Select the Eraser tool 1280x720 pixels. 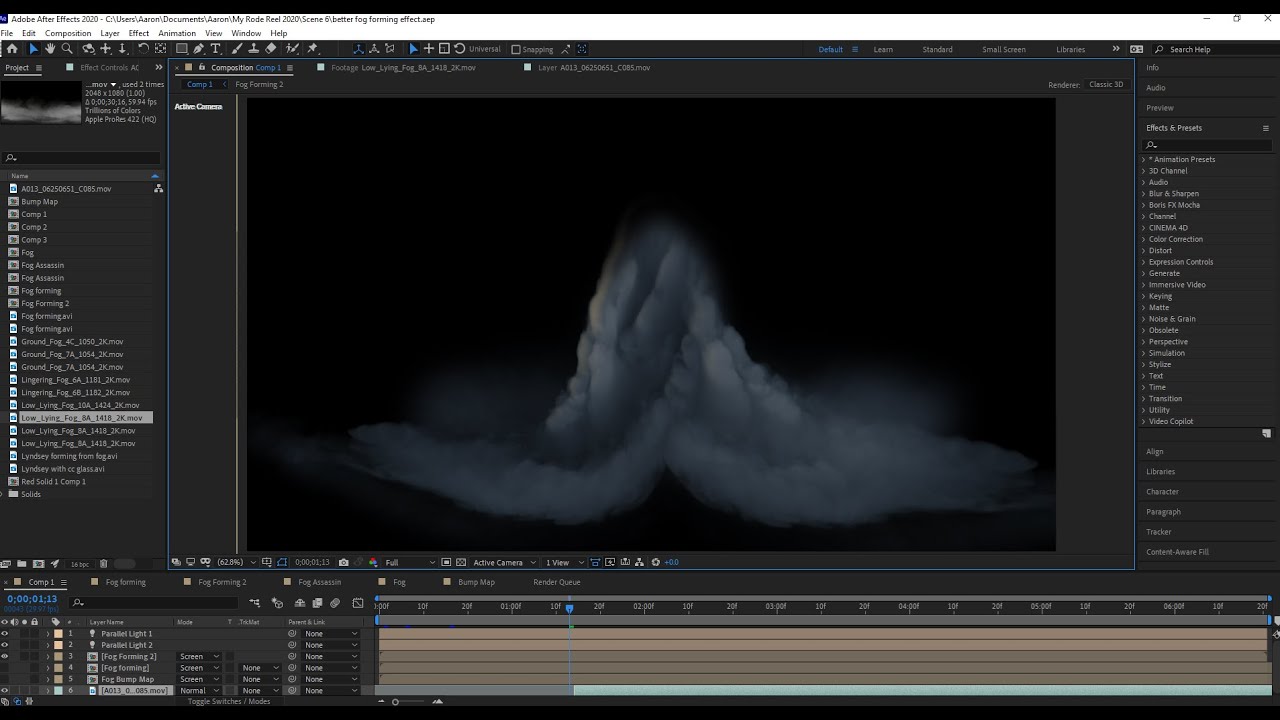click(x=271, y=48)
